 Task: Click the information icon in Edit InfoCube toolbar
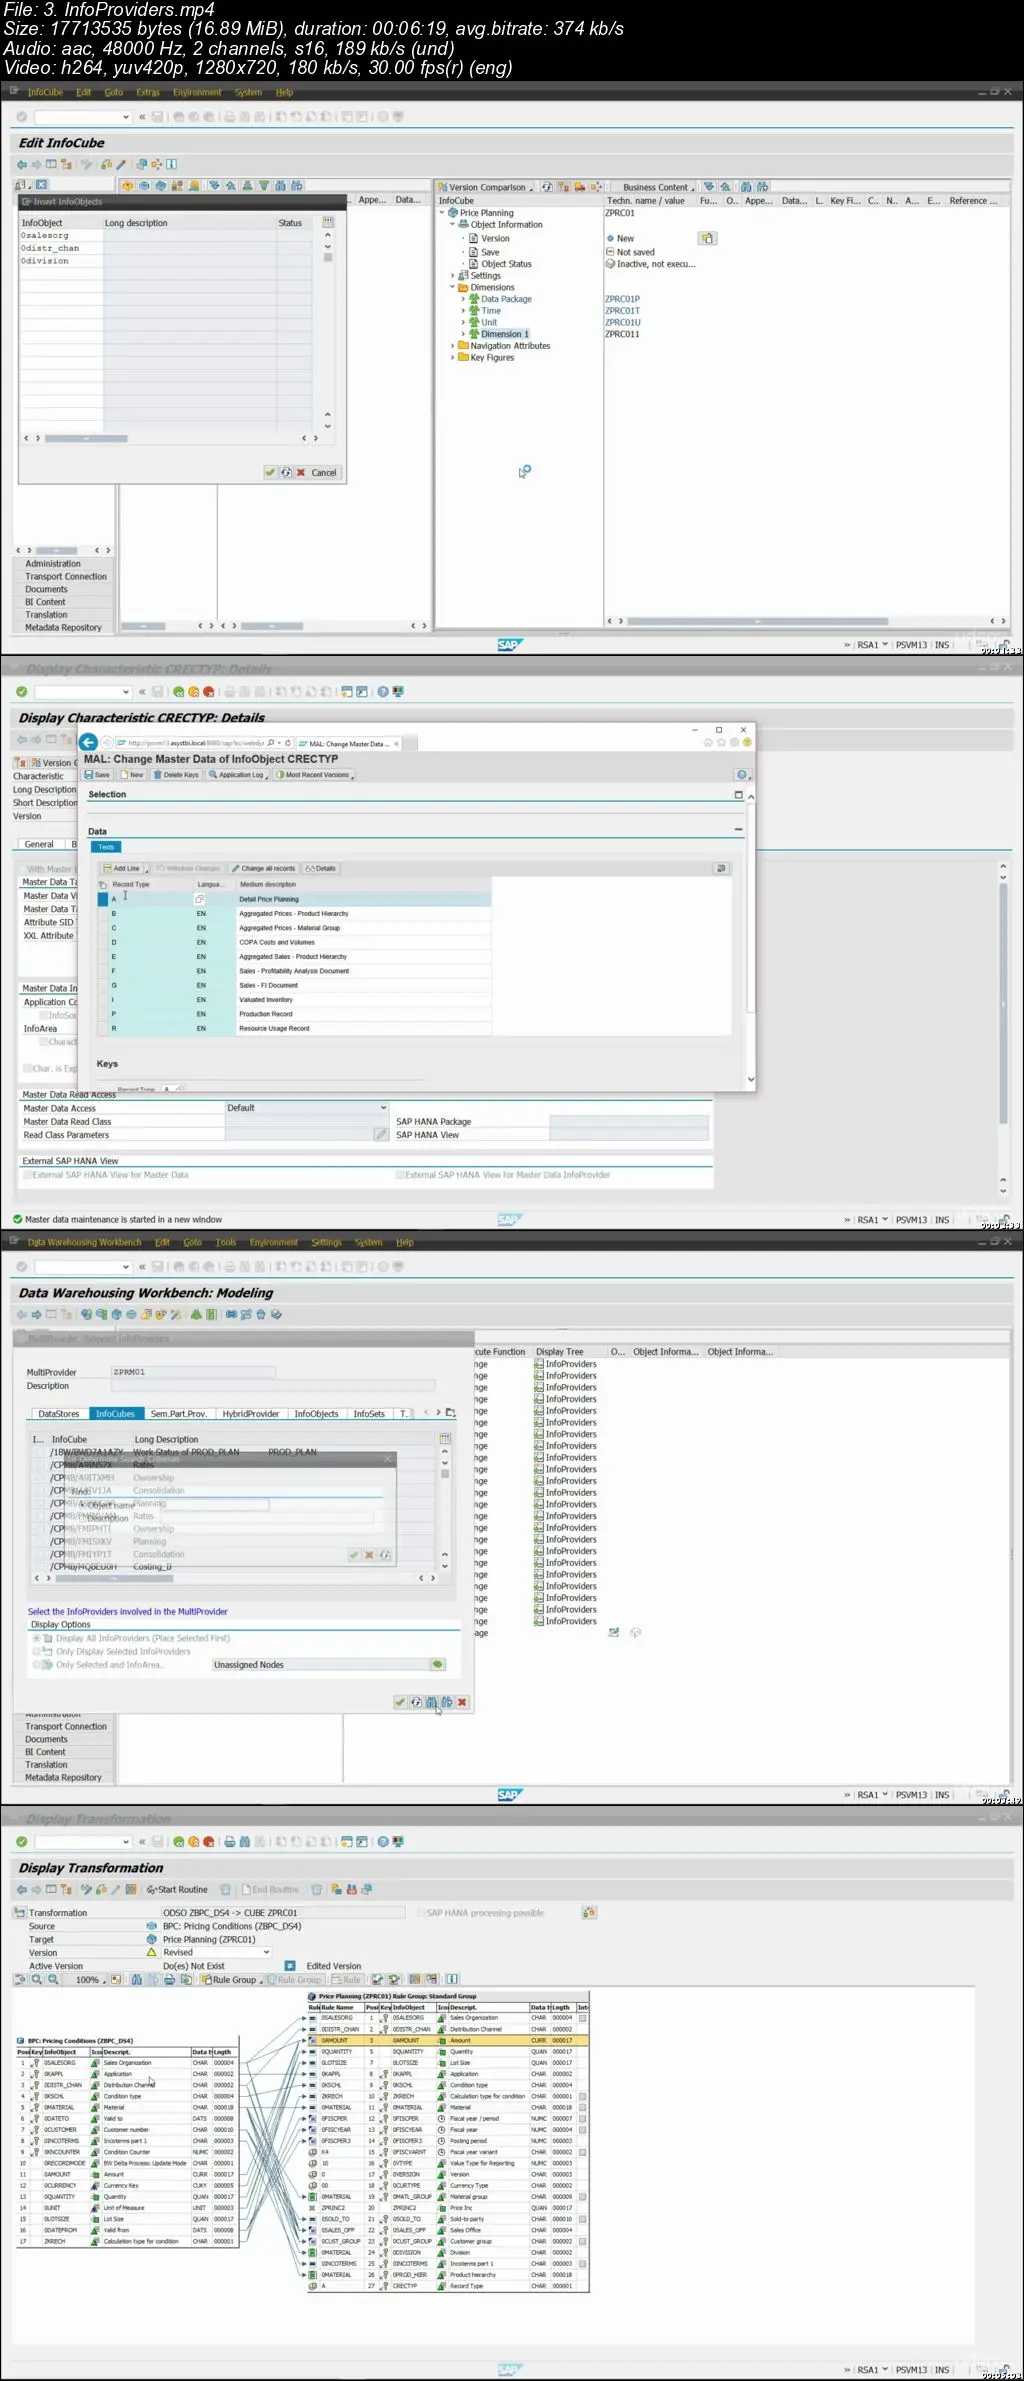click(x=171, y=164)
